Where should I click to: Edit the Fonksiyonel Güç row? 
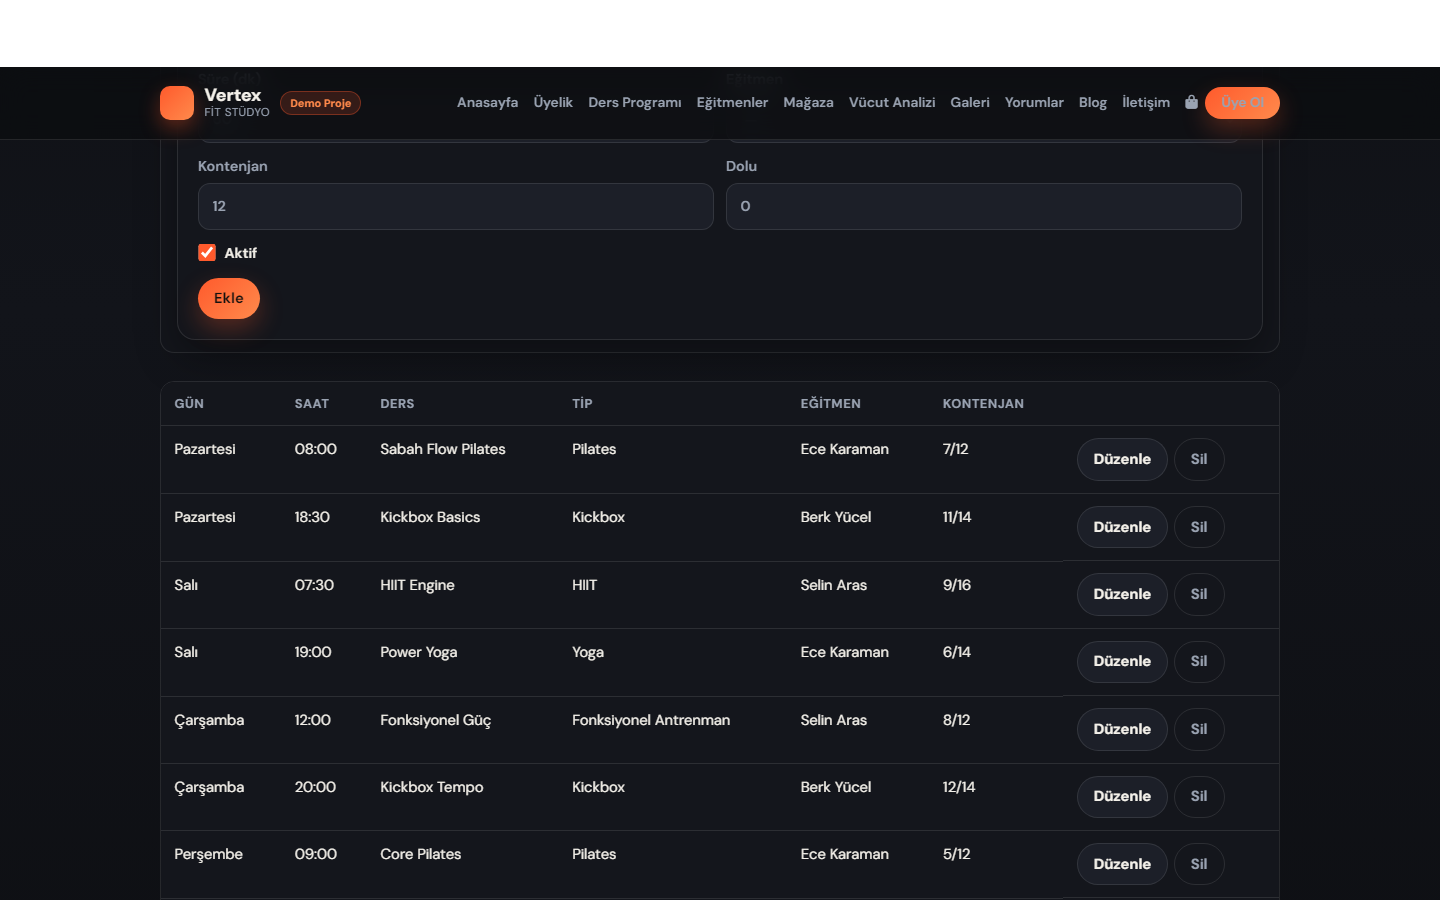pos(1122,729)
